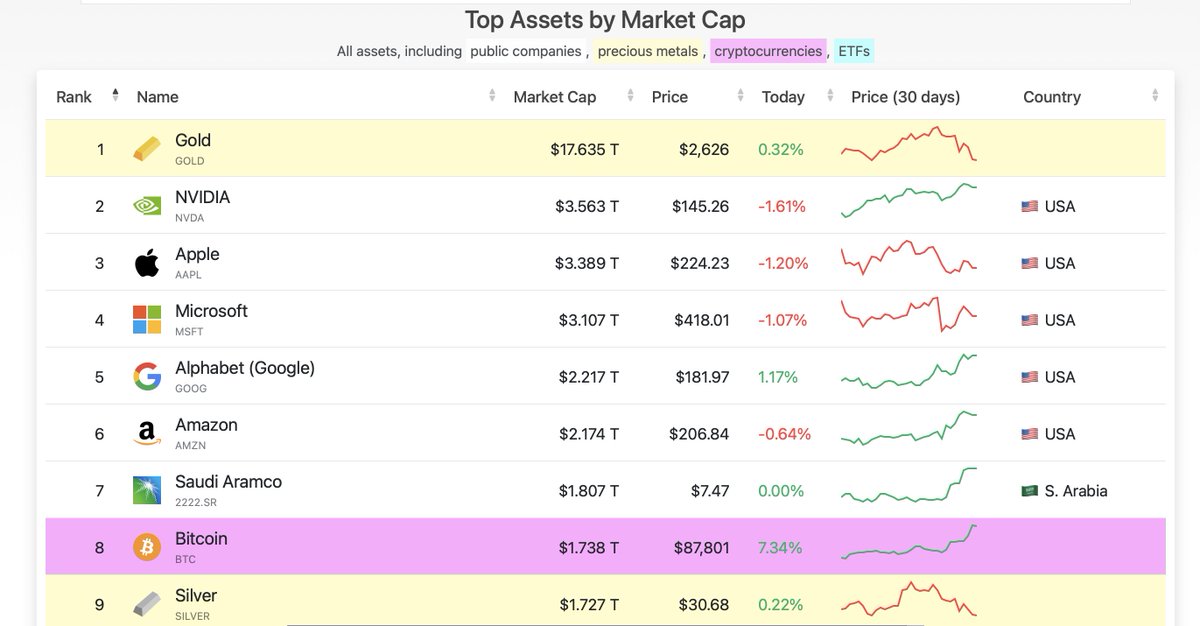Click the USA flag in NVIDIA row
Image resolution: width=1200 pixels, height=626 pixels.
1029,207
